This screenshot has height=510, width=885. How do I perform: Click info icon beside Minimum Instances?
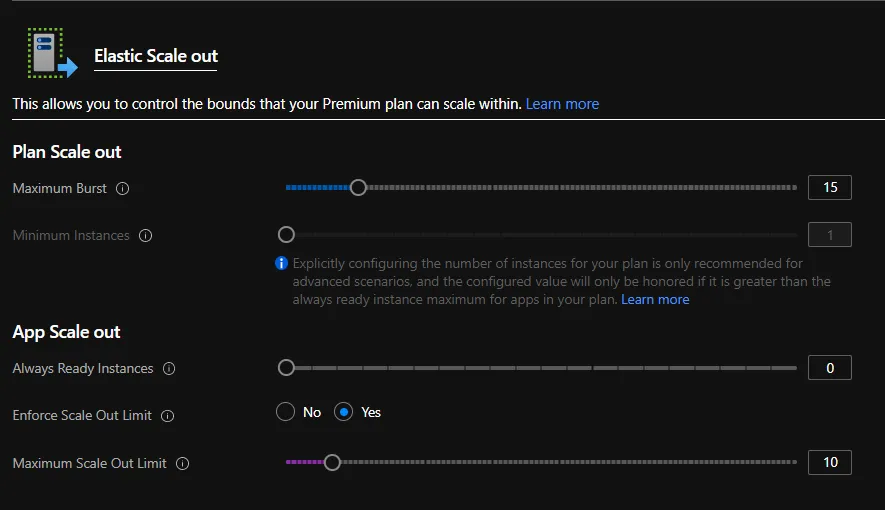point(146,236)
